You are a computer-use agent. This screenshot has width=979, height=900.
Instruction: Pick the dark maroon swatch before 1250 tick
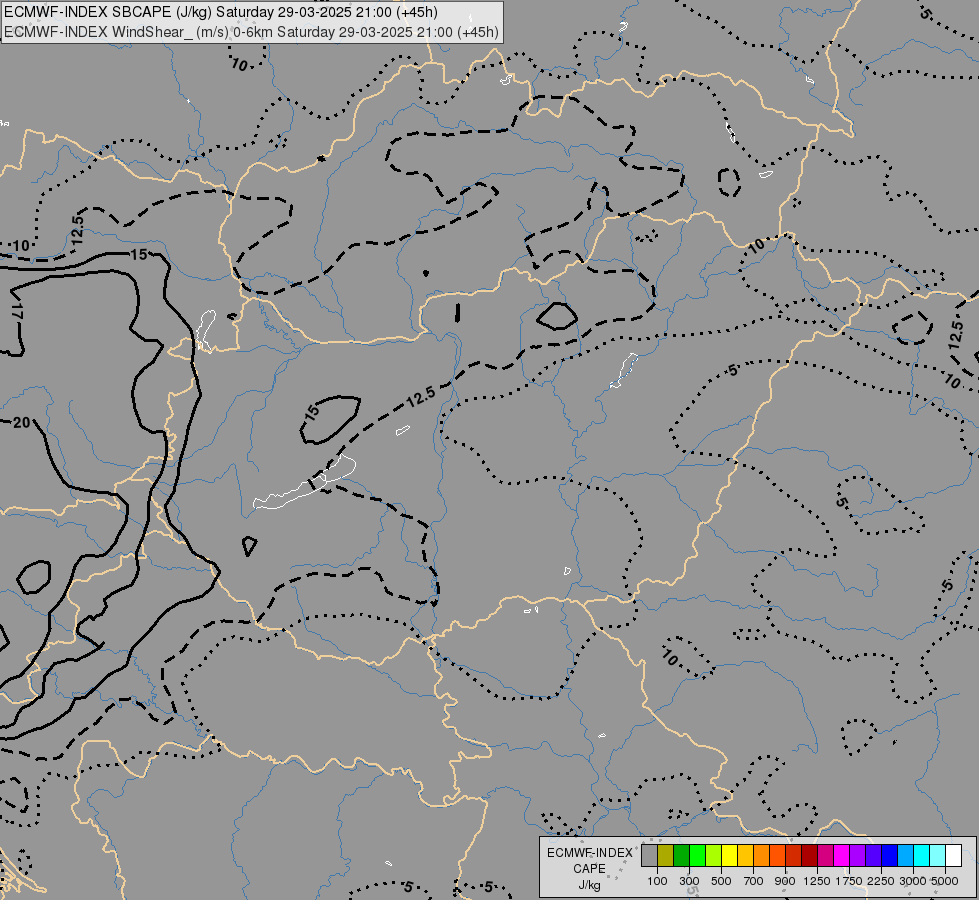click(810, 855)
